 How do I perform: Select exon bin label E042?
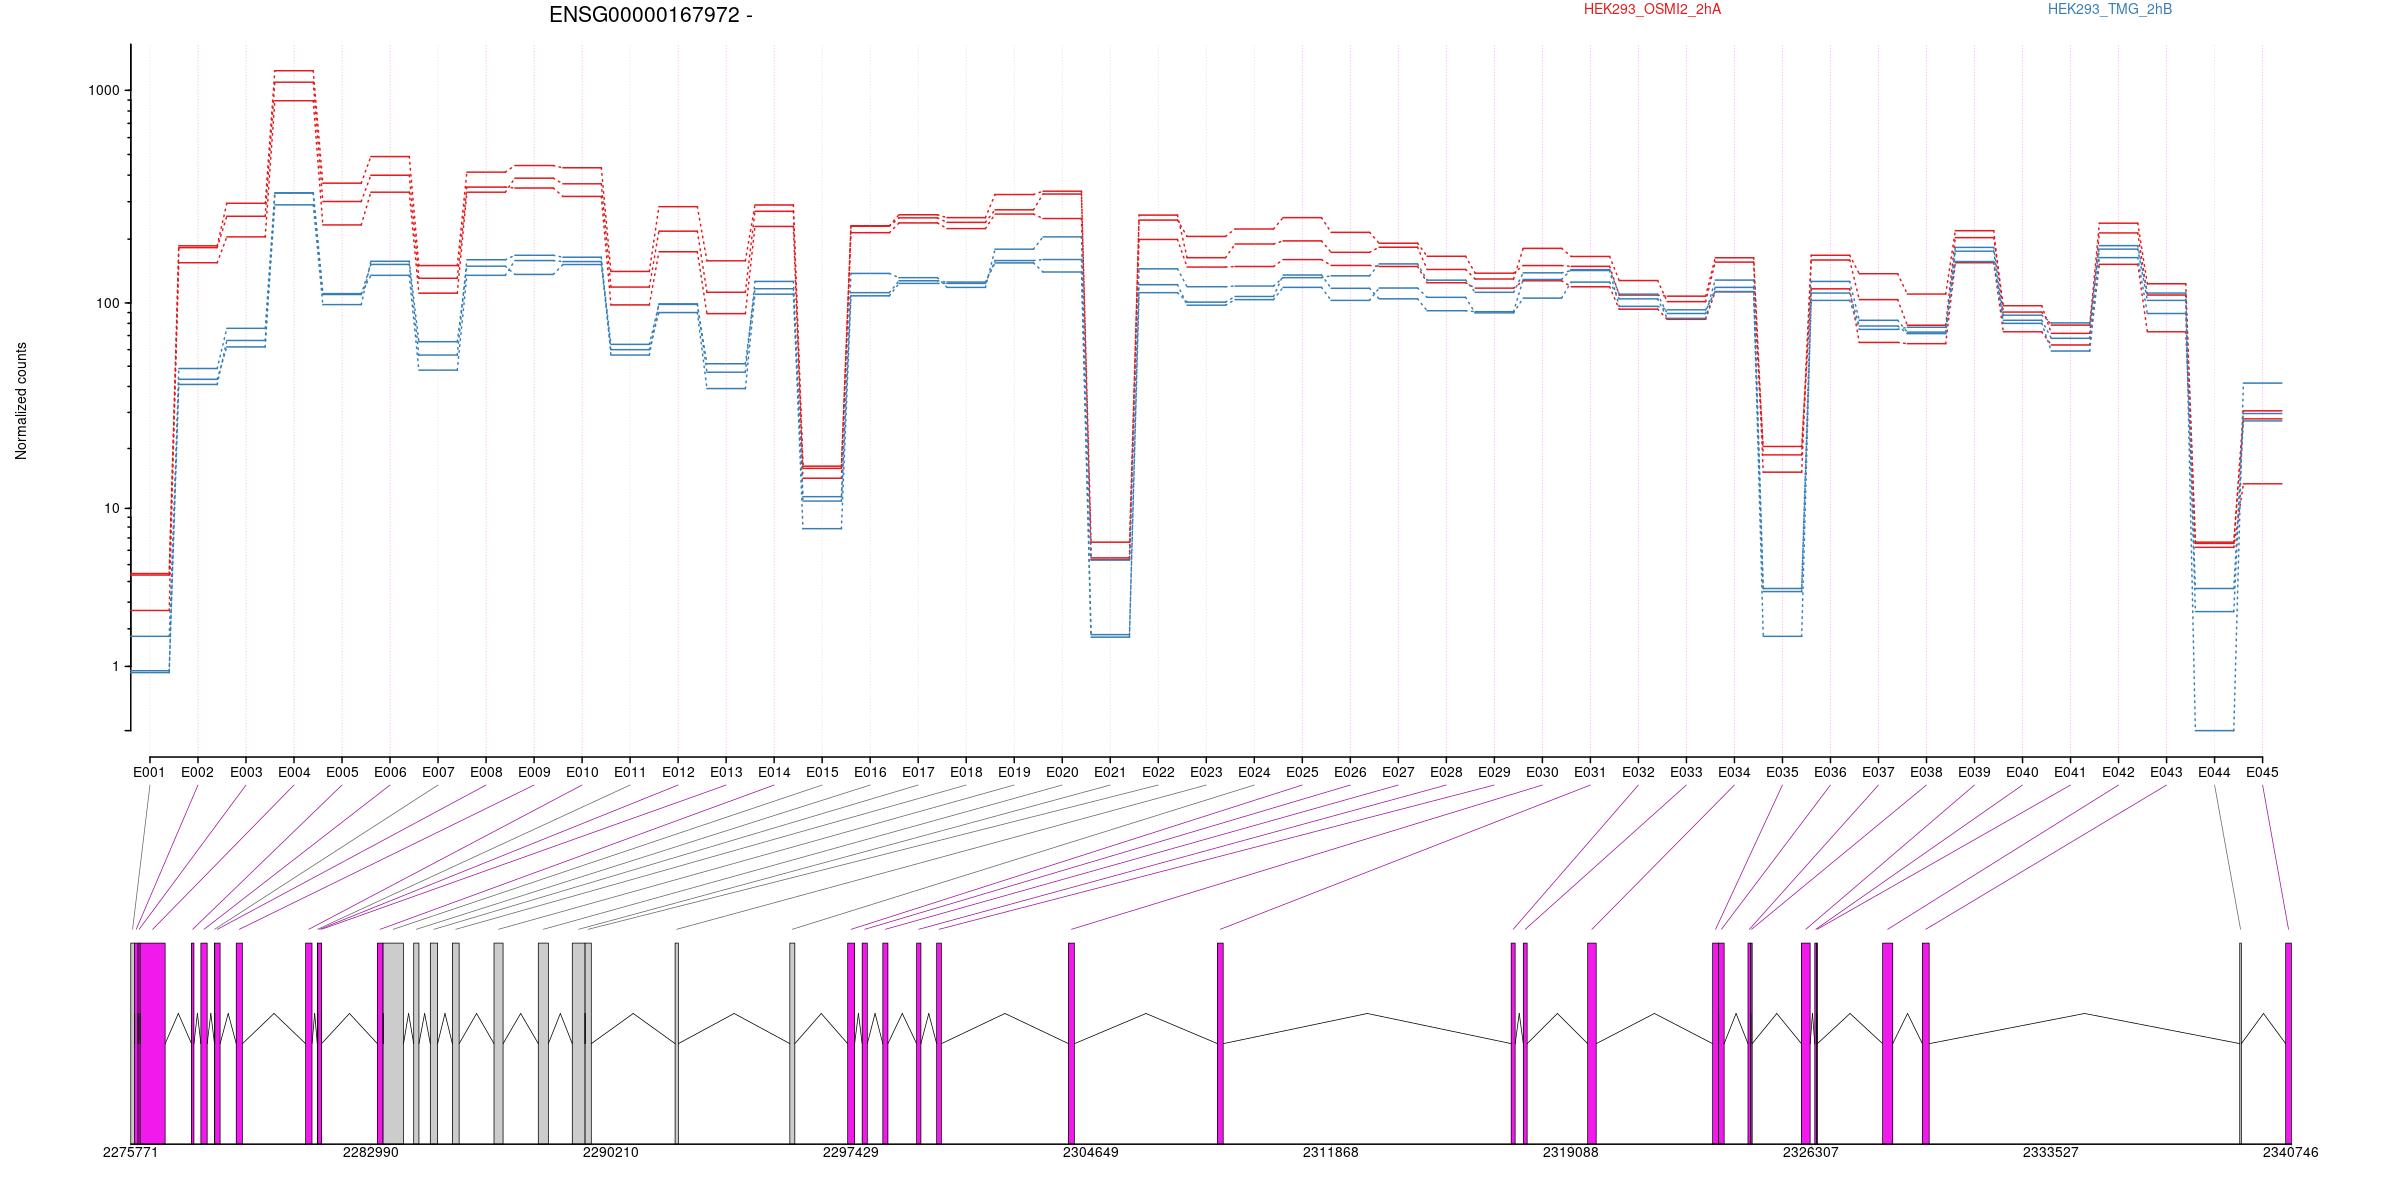click(x=2117, y=772)
